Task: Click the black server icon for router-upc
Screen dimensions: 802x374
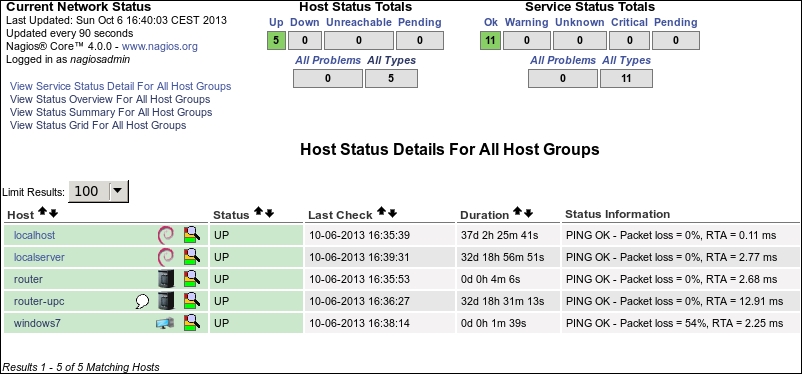Action: pos(165,301)
